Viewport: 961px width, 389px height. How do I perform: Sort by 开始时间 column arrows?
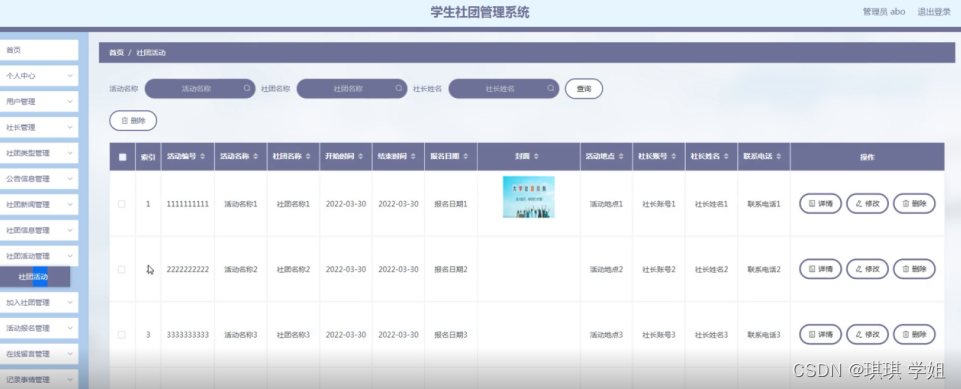pos(360,157)
